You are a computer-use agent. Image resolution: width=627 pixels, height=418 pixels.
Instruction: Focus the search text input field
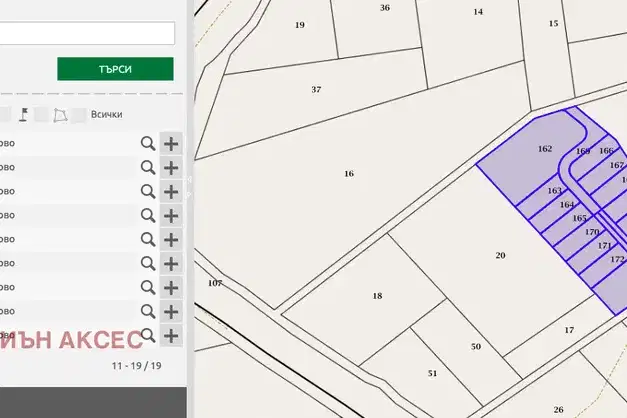pos(87,33)
